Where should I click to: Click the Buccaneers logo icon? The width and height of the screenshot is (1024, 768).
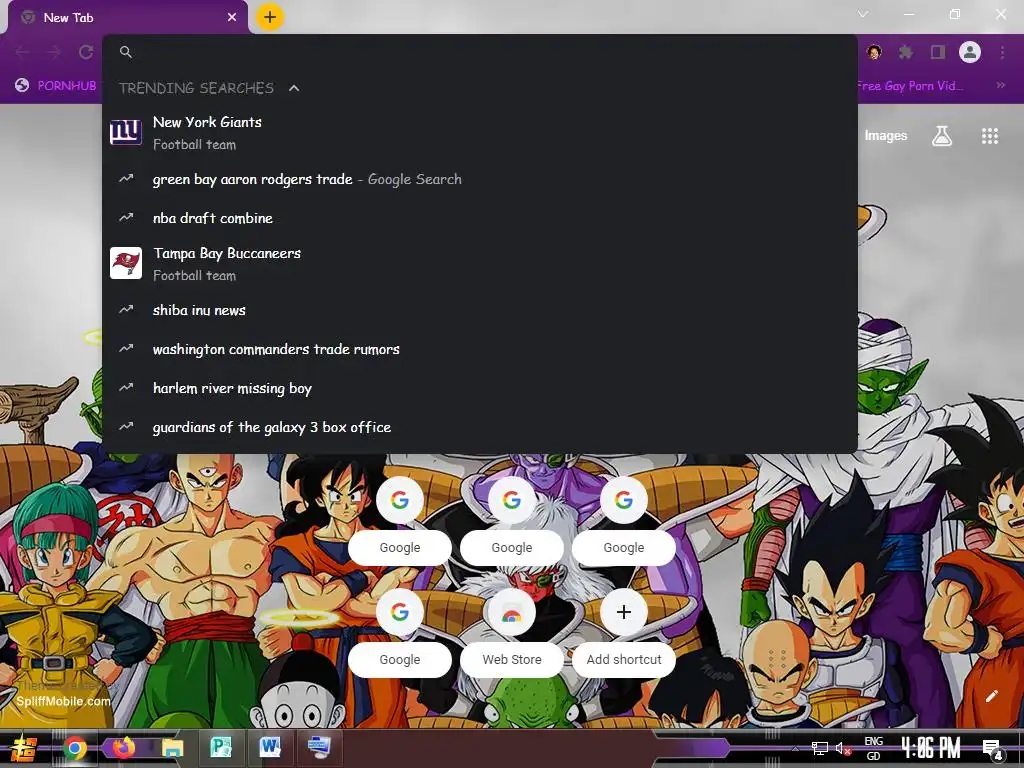[126, 263]
